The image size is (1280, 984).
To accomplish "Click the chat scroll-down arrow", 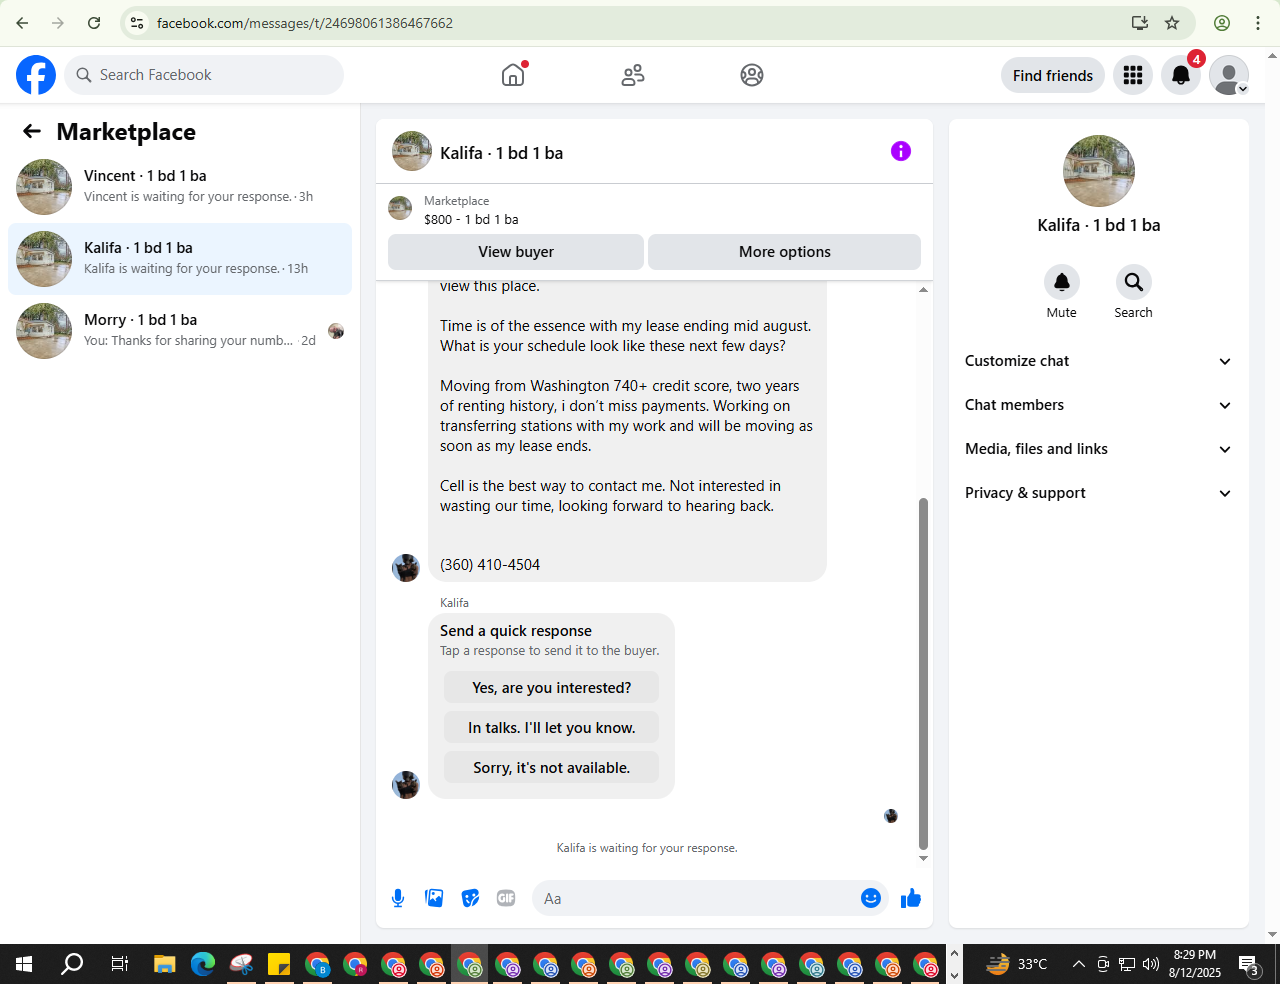I will [923, 858].
